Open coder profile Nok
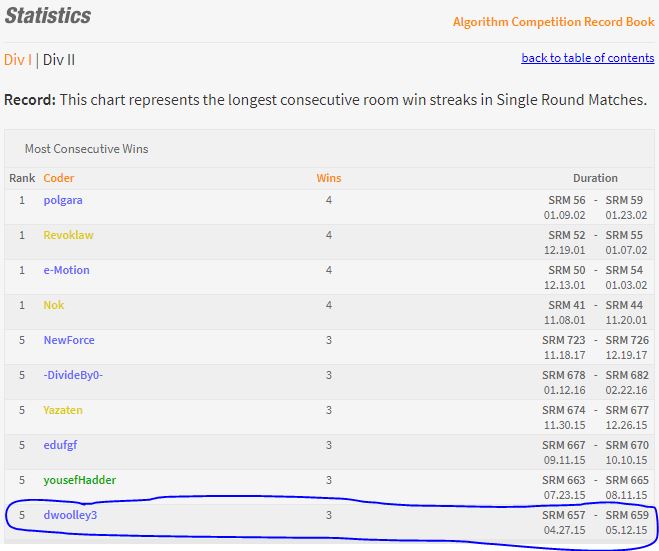 [x=54, y=305]
